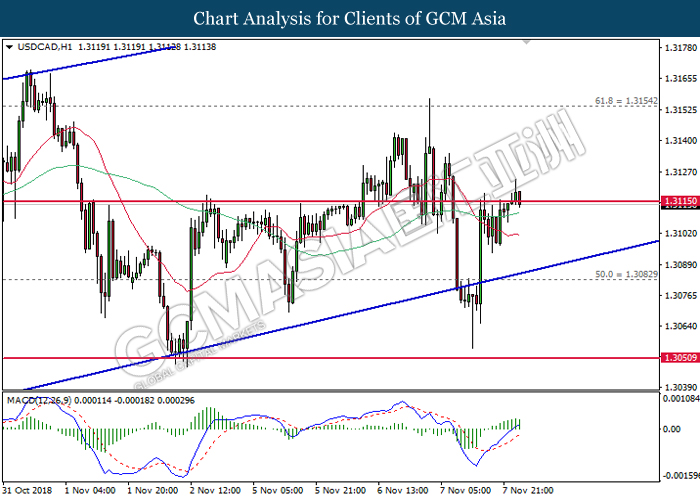Click the 7 Nov 21:00 time label
Image resolution: width=700 pixels, height=500 pixels.
[528, 490]
